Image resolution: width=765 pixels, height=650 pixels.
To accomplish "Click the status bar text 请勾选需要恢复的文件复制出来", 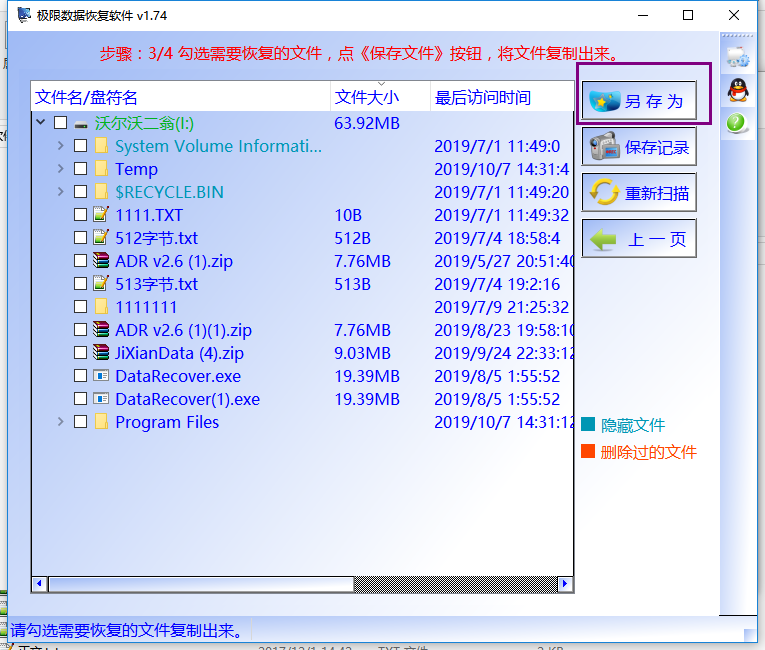I will pyautogui.click(x=126, y=630).
